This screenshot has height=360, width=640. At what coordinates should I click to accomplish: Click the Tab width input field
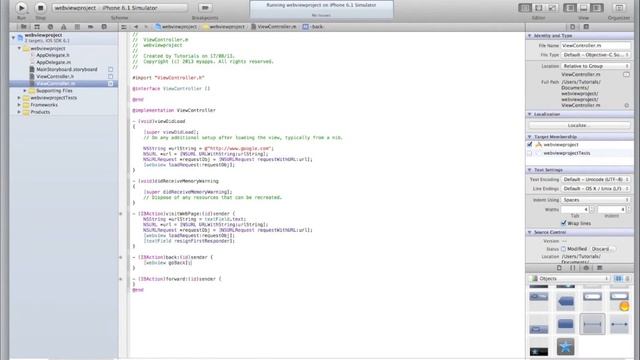click(575, 209)
